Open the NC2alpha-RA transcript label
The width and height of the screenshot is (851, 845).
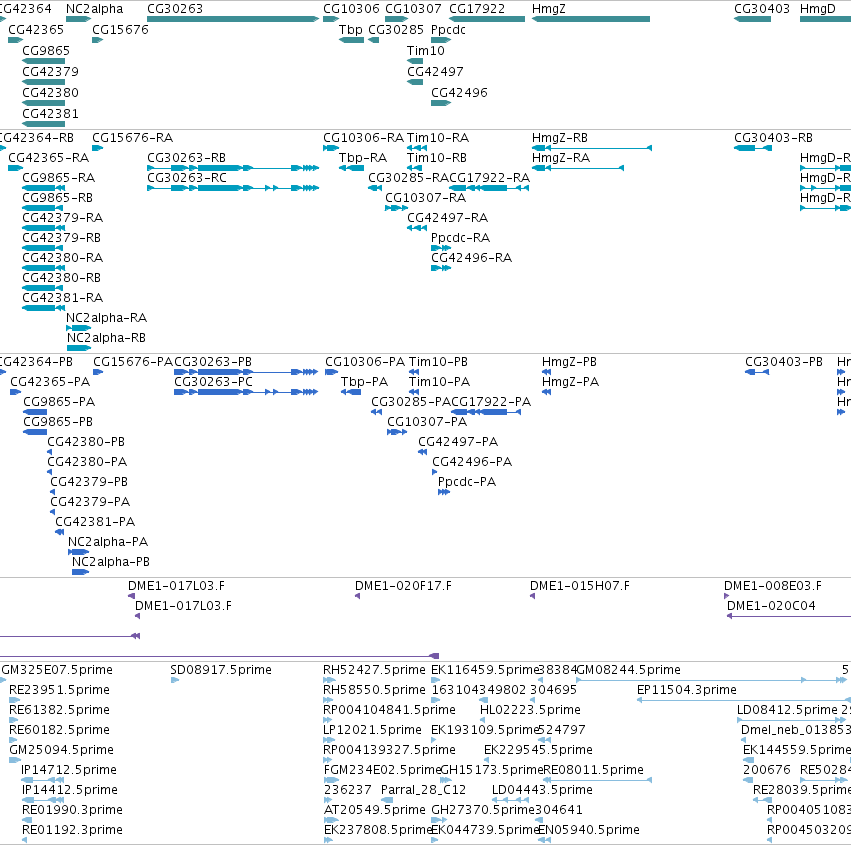click(x=106, y=317)
